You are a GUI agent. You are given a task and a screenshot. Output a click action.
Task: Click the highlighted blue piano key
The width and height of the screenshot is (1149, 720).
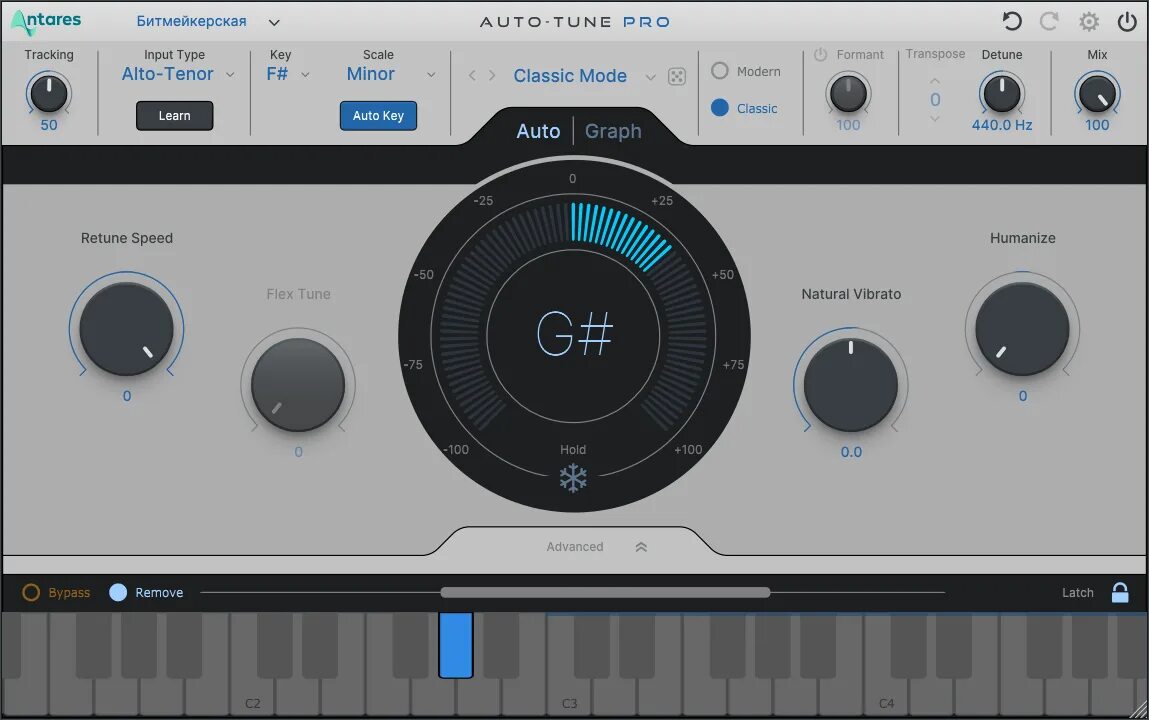[x=456, y=645]
